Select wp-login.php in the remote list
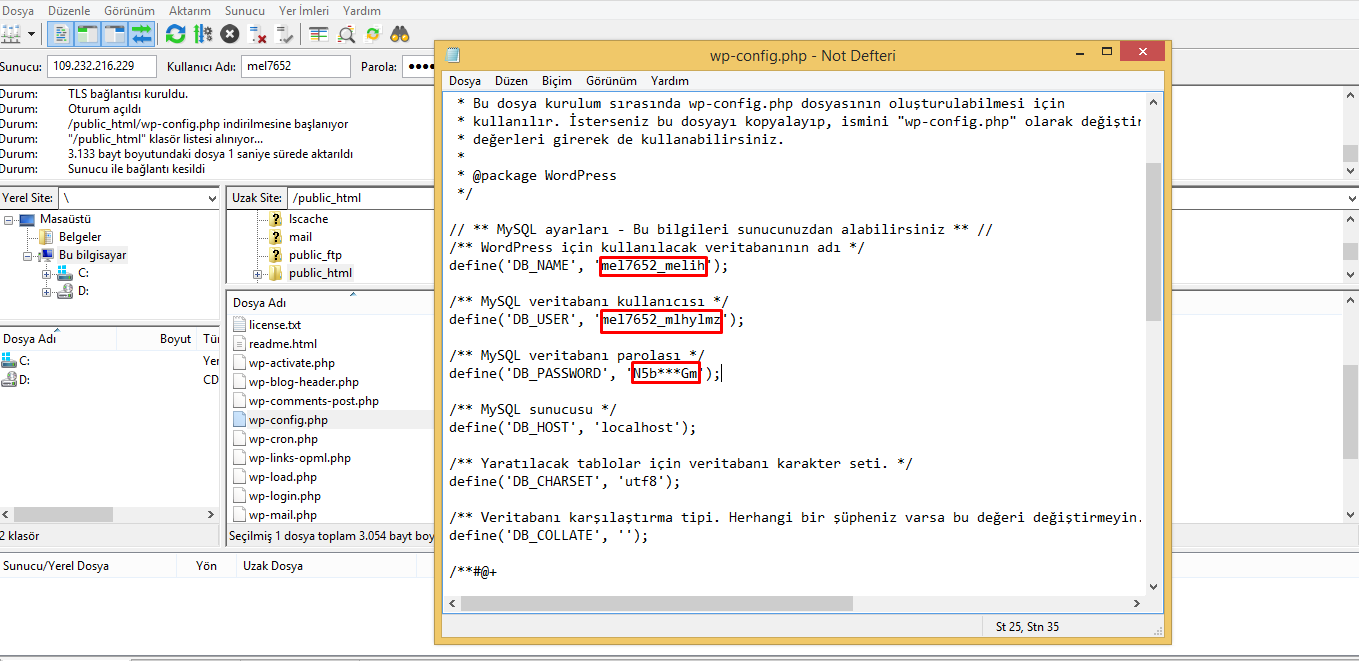Screen dimensions: 1359x661 pyautogui.click(x=284, y=496)
